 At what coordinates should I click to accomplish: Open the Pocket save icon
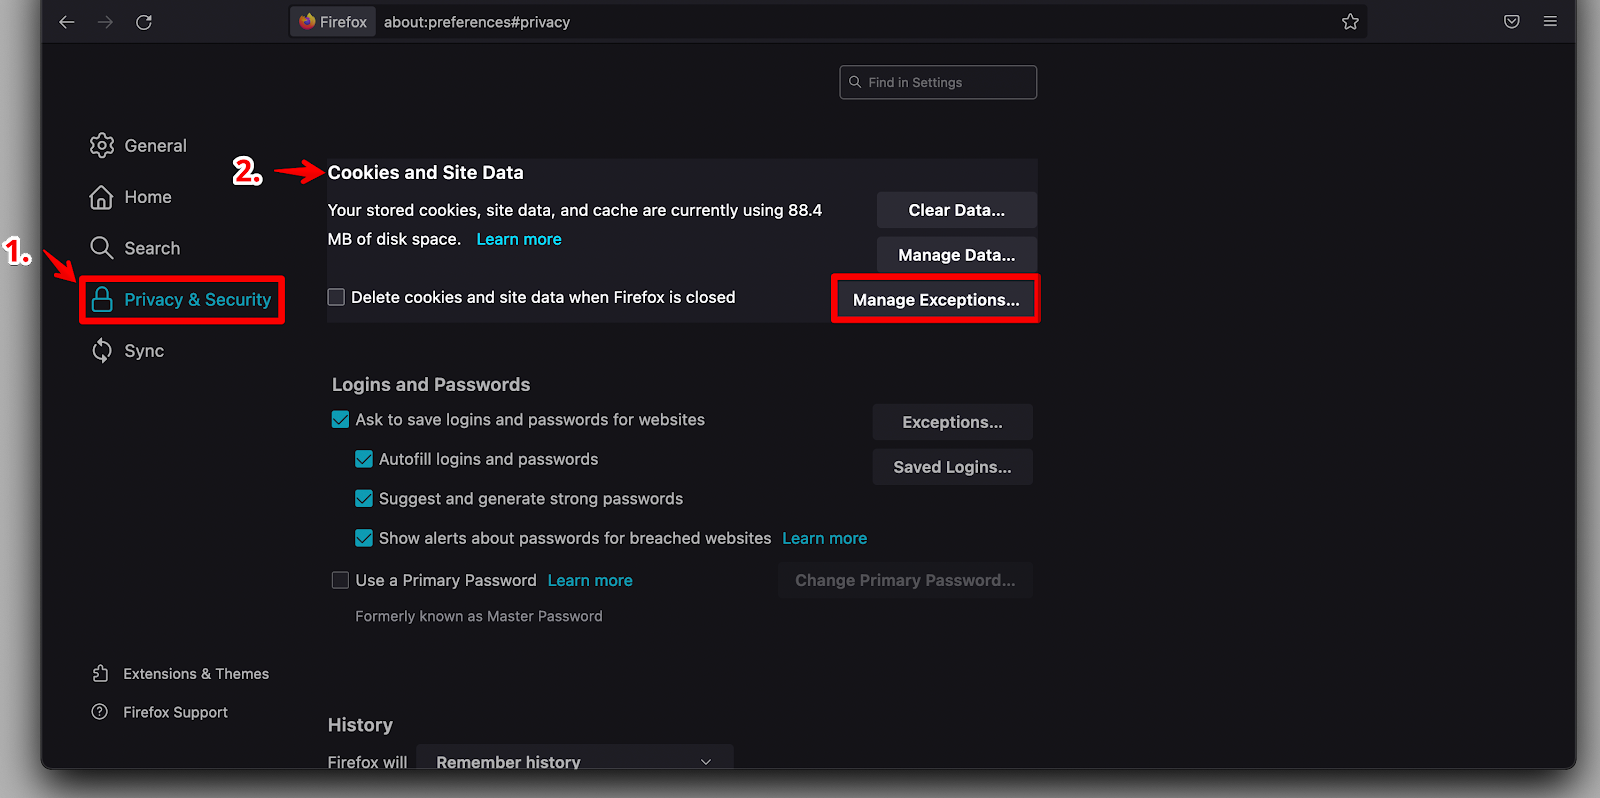(1511, 22)
